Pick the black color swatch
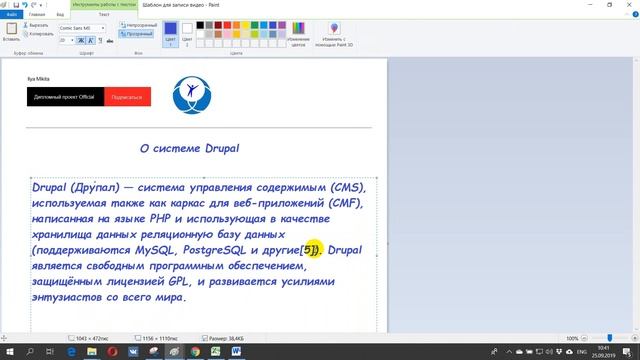The height and width of the screenshot is (360, 640). [200, 25]
